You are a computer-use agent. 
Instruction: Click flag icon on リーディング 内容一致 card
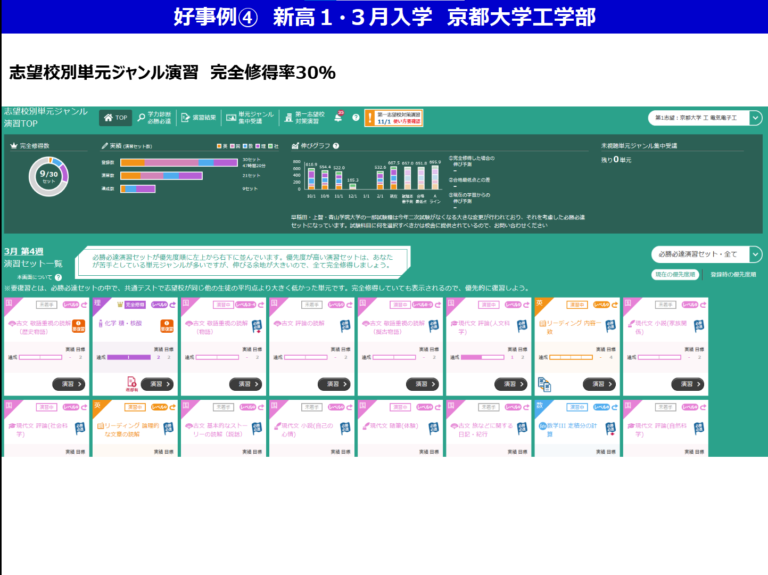tap(611, 326)
